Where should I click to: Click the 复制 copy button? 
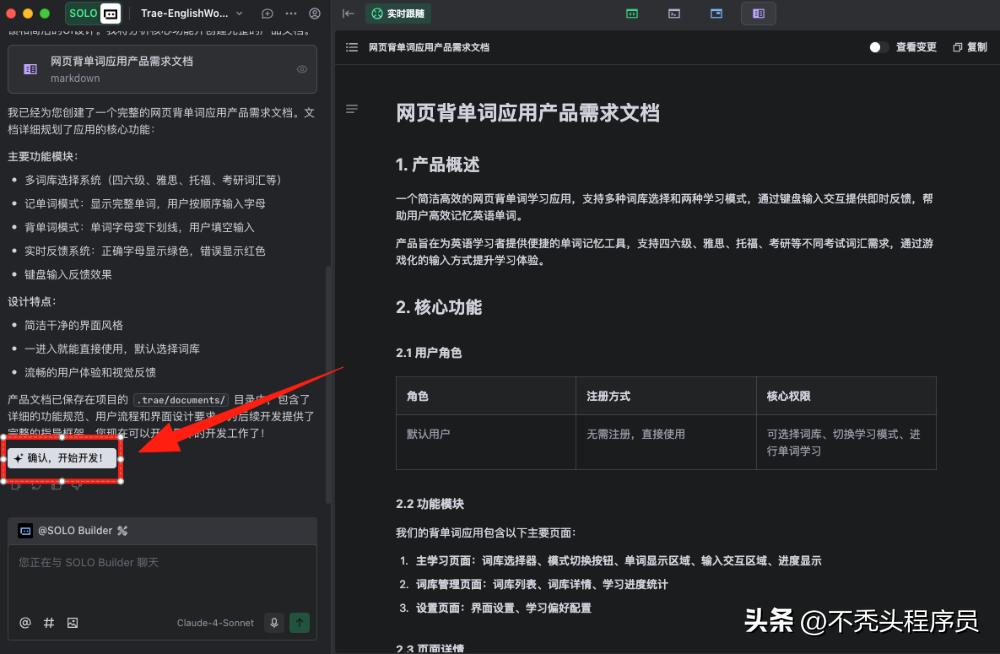[x=969, y=47]
